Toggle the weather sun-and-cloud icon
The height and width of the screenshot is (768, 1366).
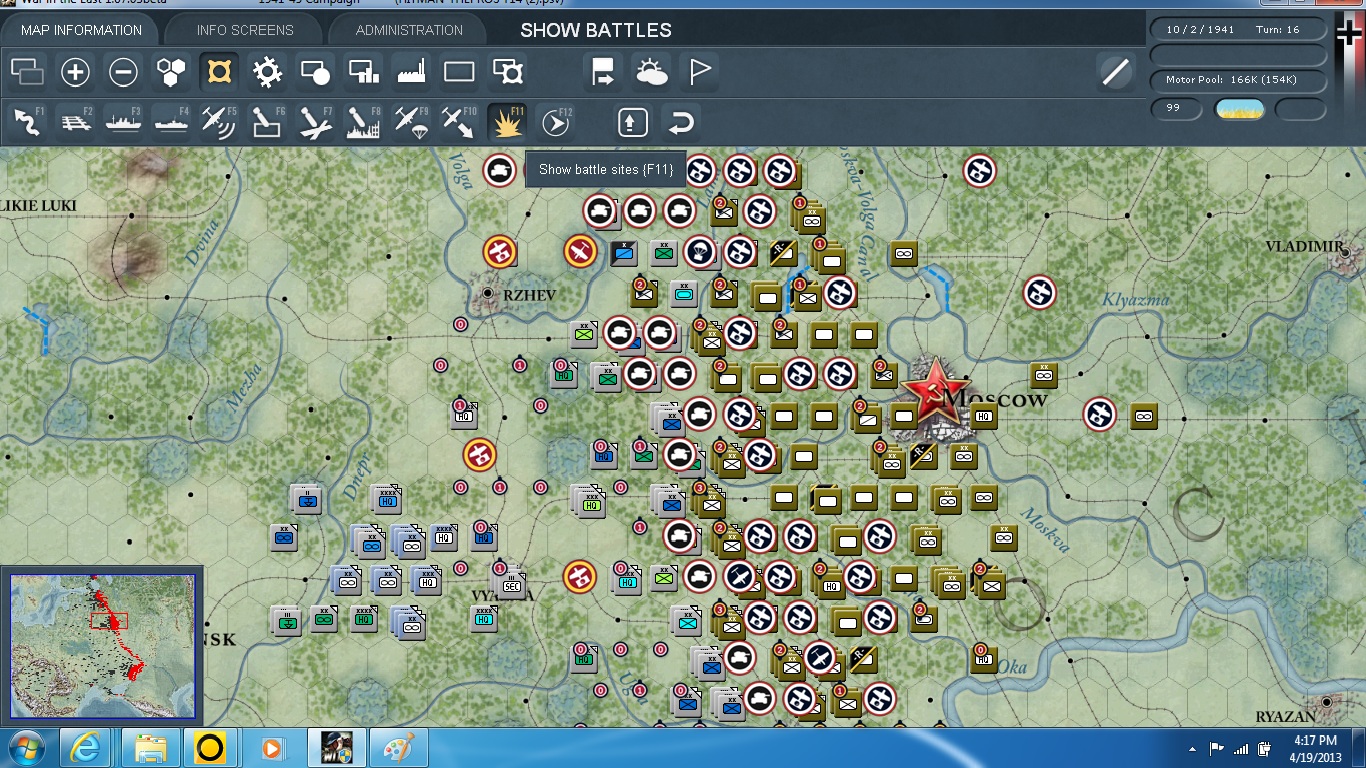click(651, 71)
